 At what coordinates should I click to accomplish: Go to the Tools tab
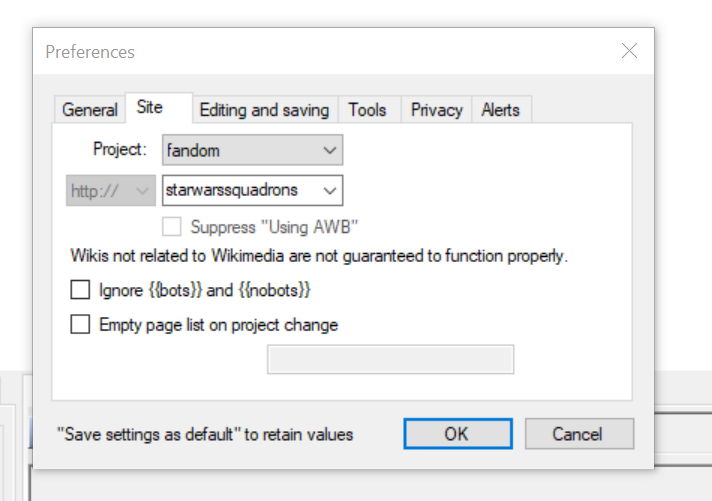click(x=367, y=110)
